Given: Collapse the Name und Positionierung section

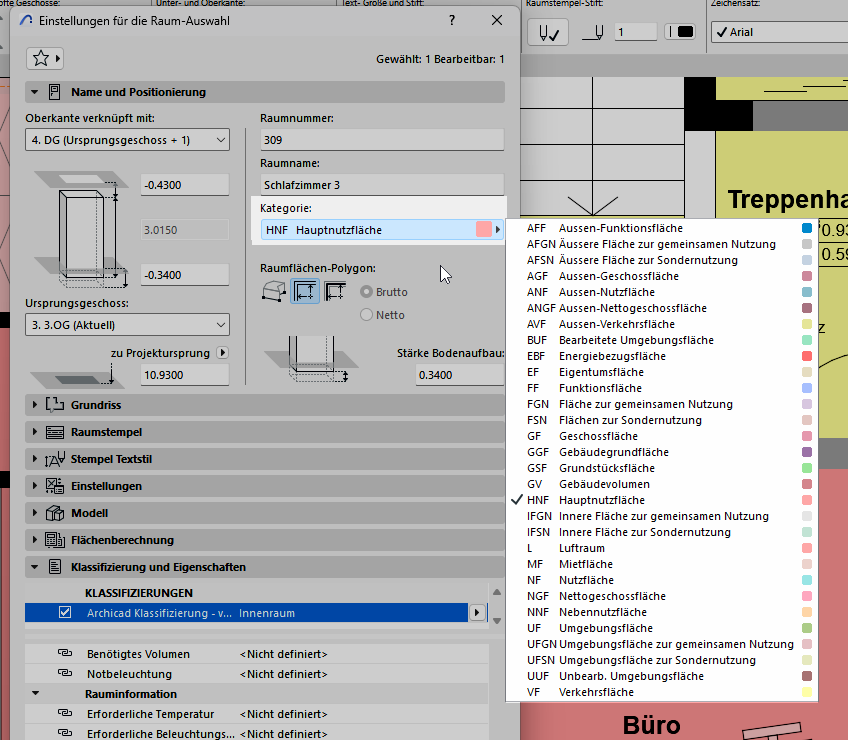Looking at the screenshot, I should tap(37, 92).
